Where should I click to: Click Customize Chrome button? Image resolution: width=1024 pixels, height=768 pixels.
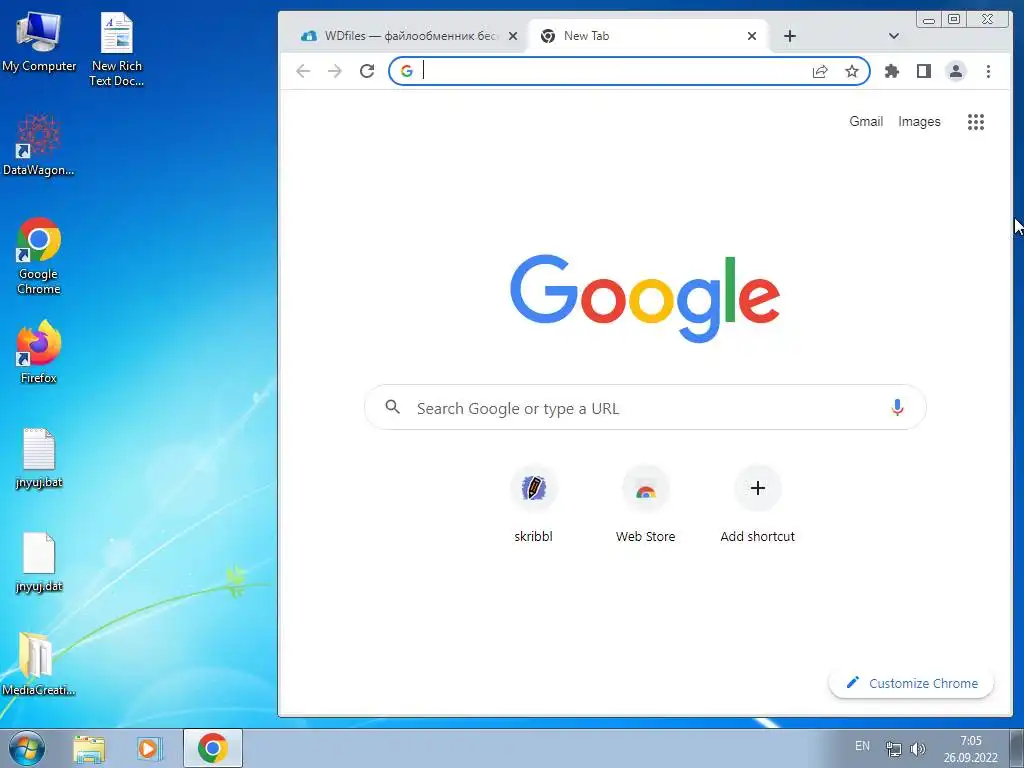pyautogui.click(x=912, y=683)
